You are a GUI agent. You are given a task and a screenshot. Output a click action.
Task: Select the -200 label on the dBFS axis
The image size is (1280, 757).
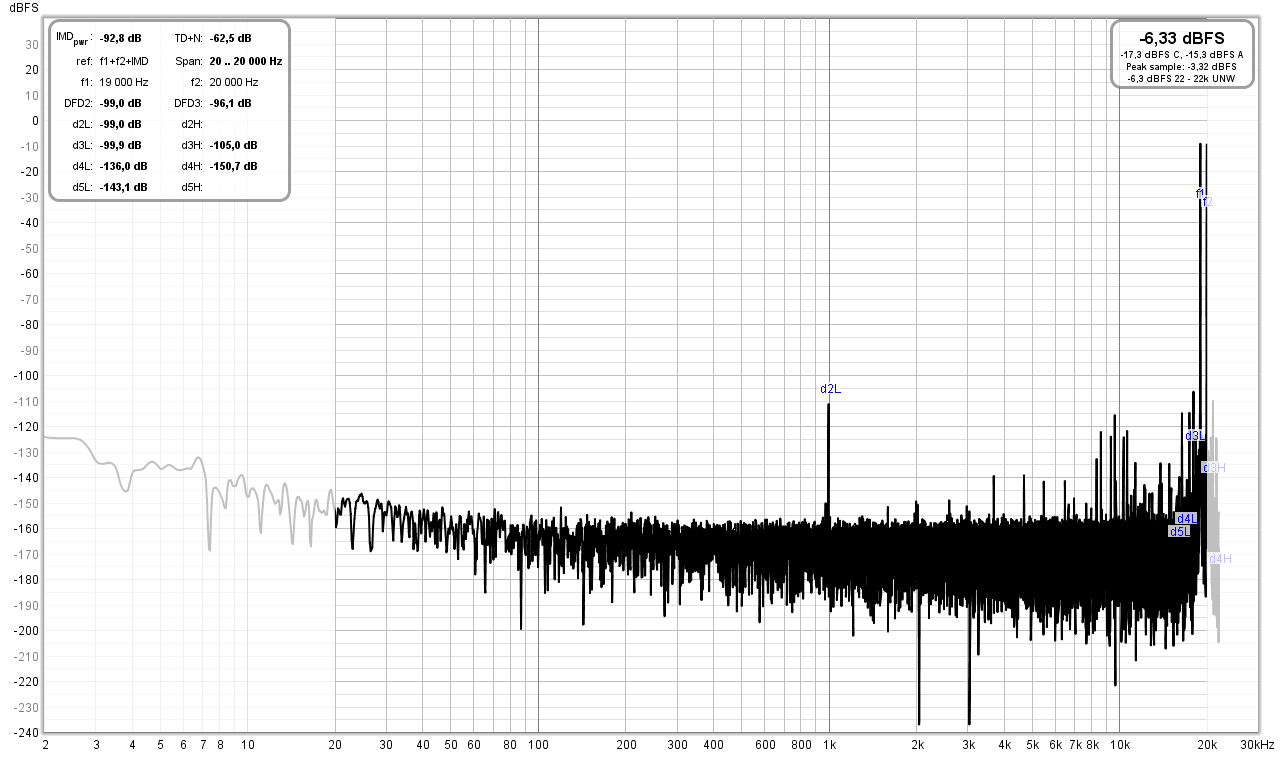[x=27, y=630]
